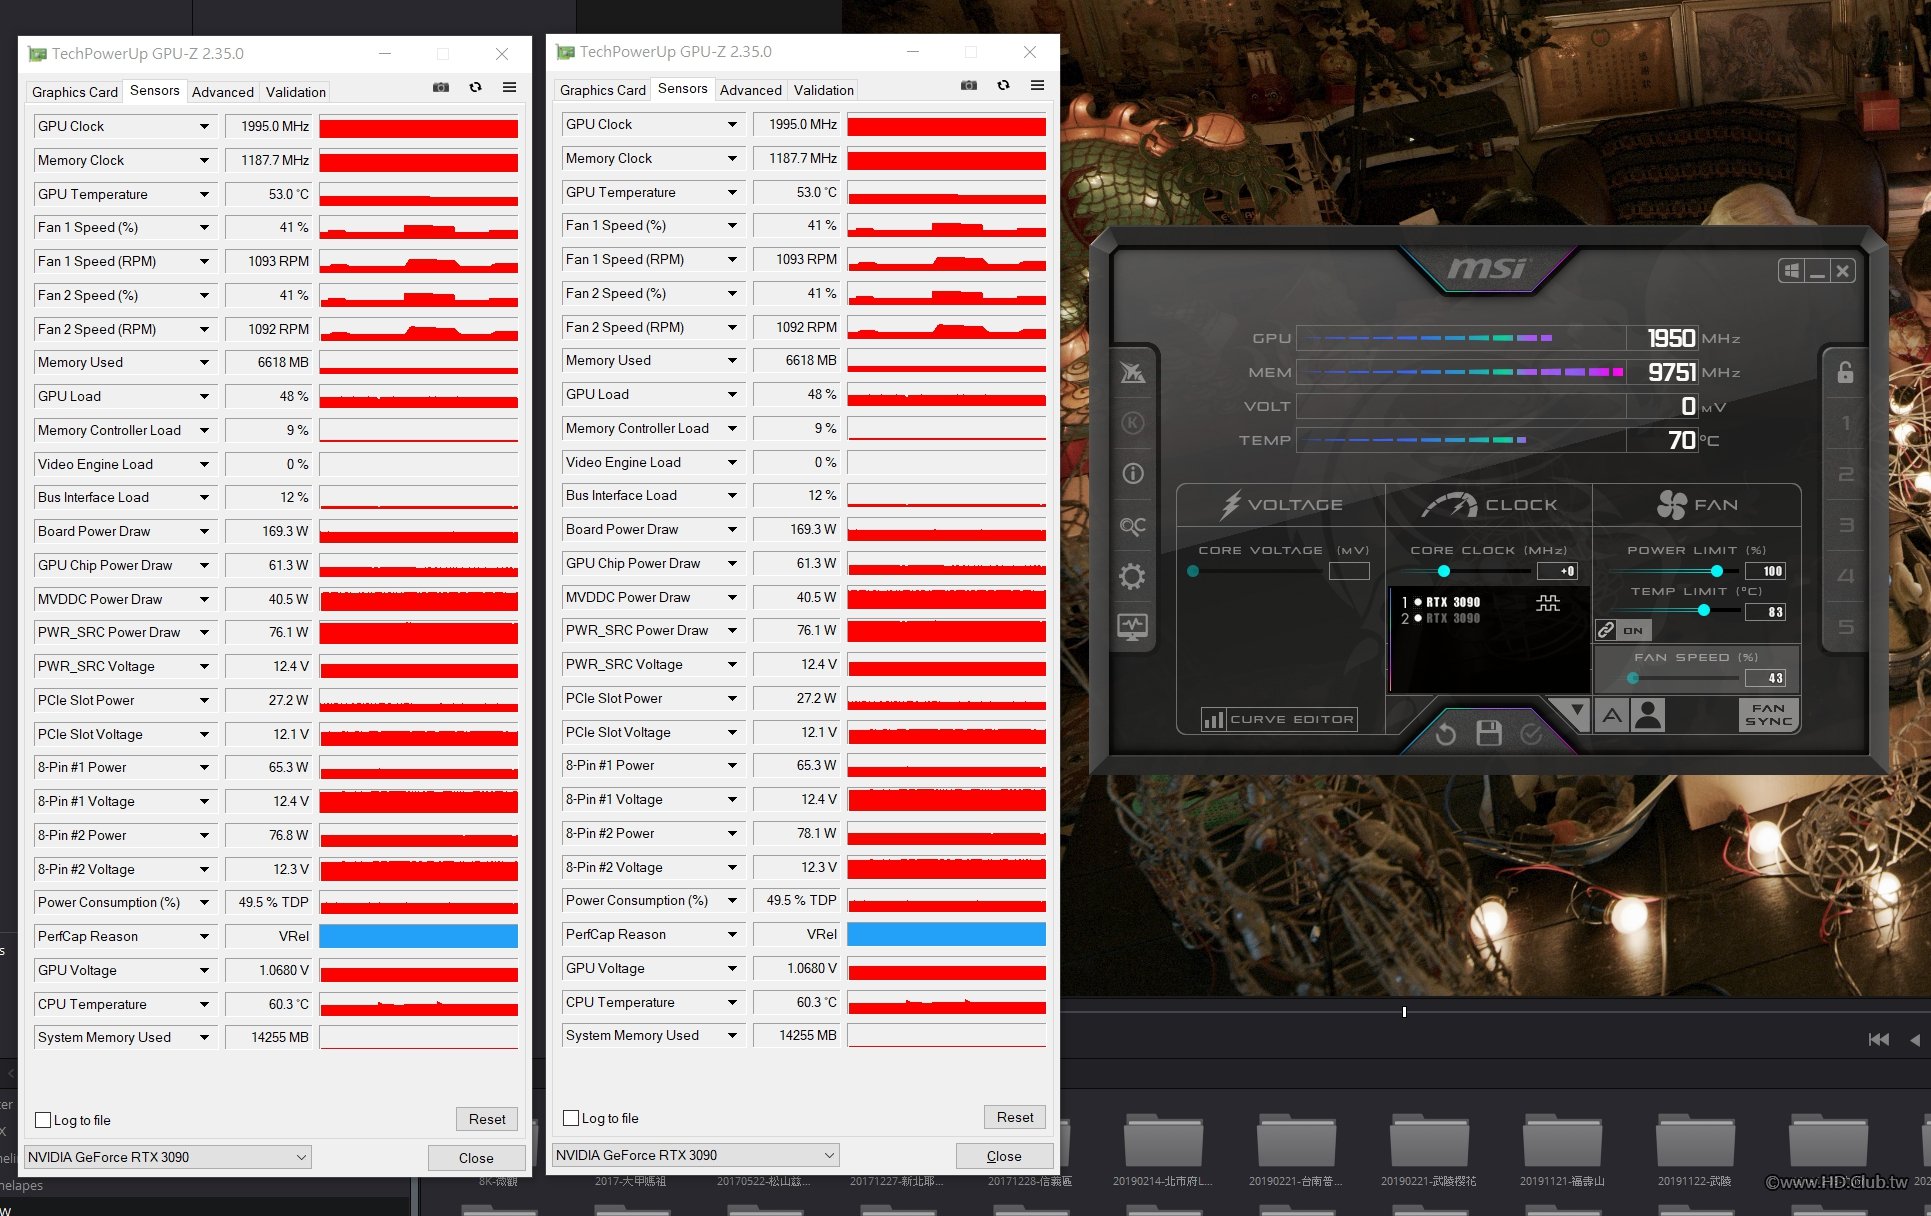Screen dimensions: 1931x1216
Task: Toggle the power-temp link ON button
Action: pos(1623,630)
